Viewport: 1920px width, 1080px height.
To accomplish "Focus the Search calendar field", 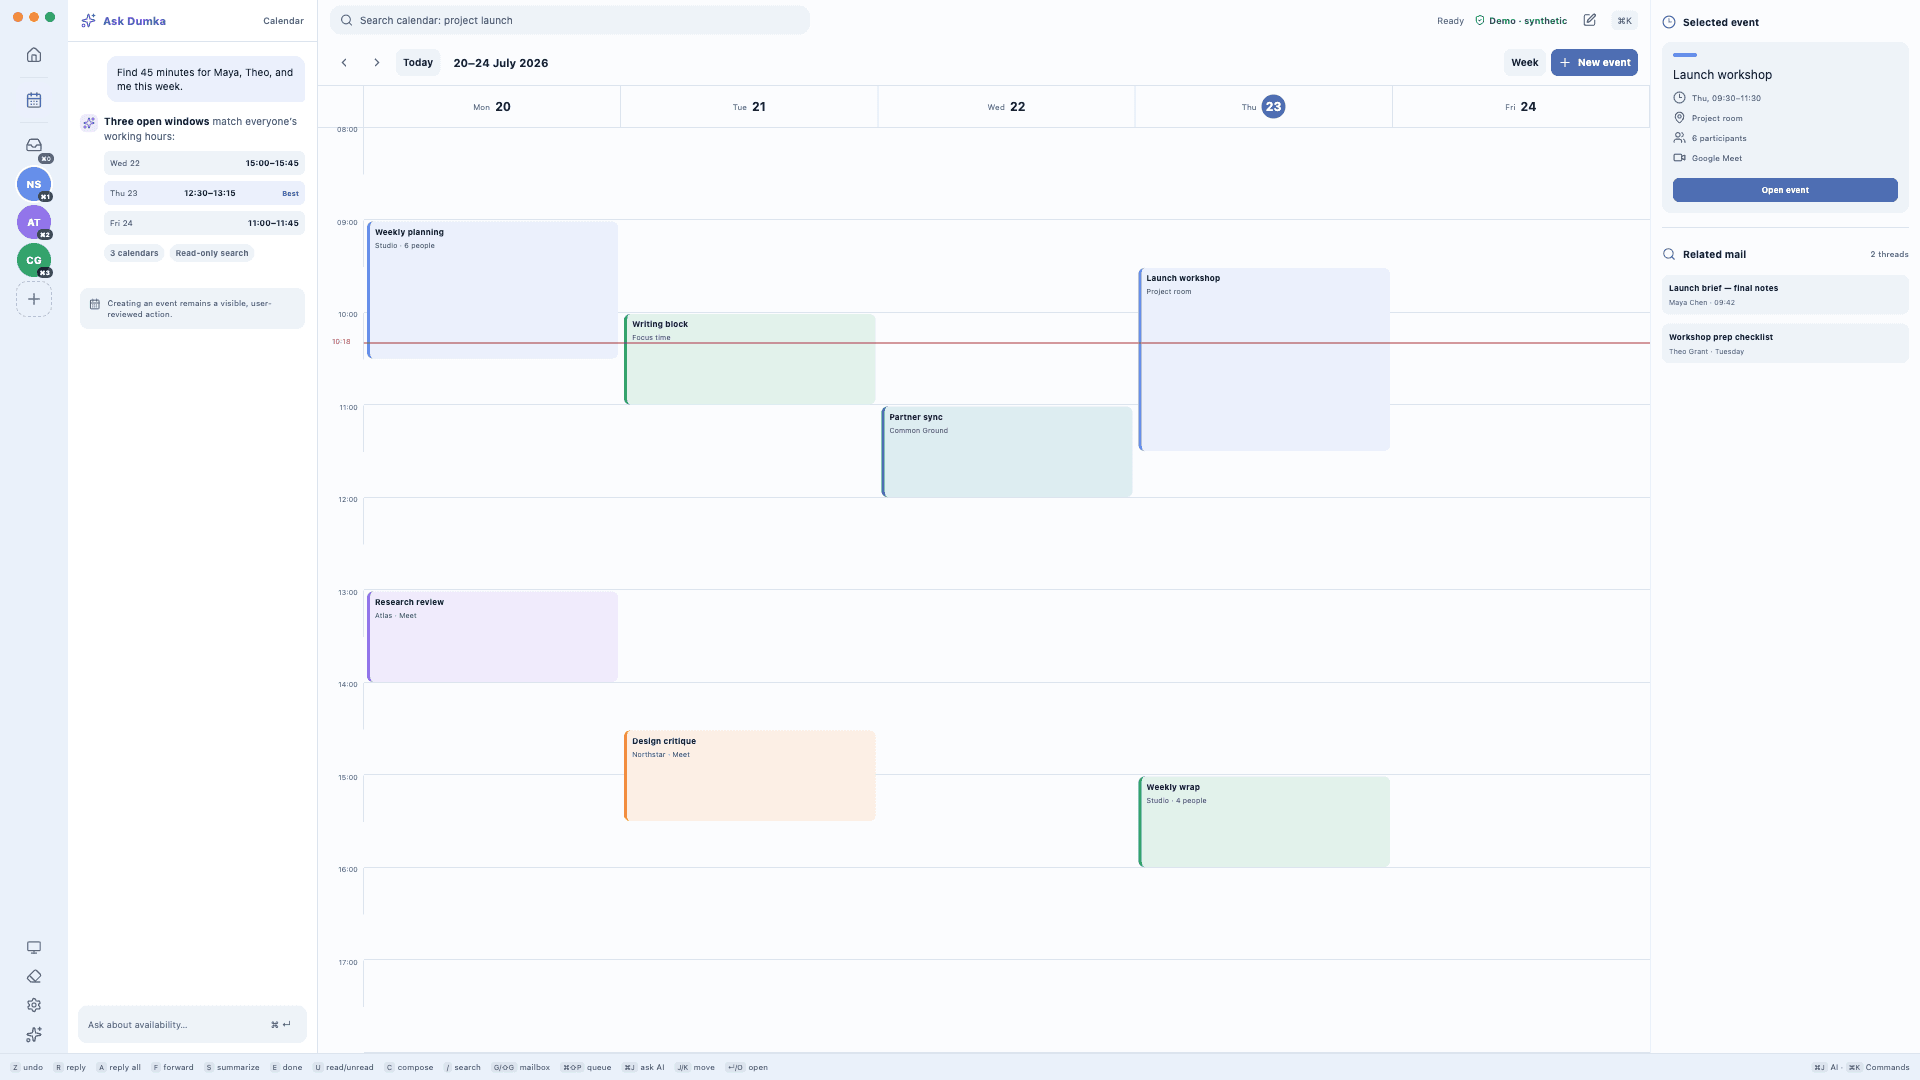I will [x=570, y=20].
